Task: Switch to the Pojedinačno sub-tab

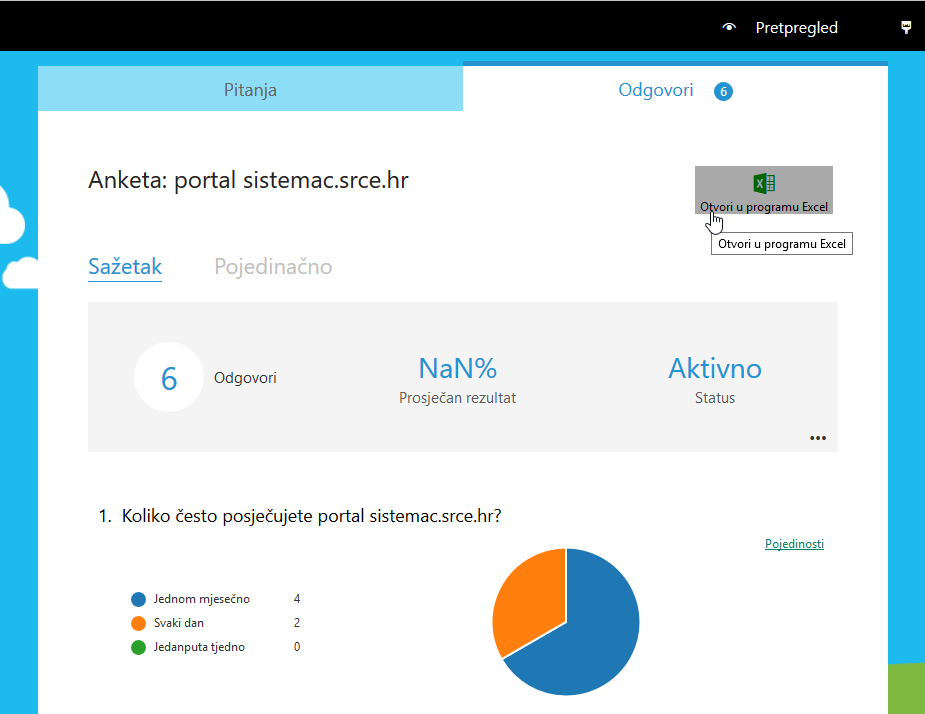Action: click(x=273, y=267)
